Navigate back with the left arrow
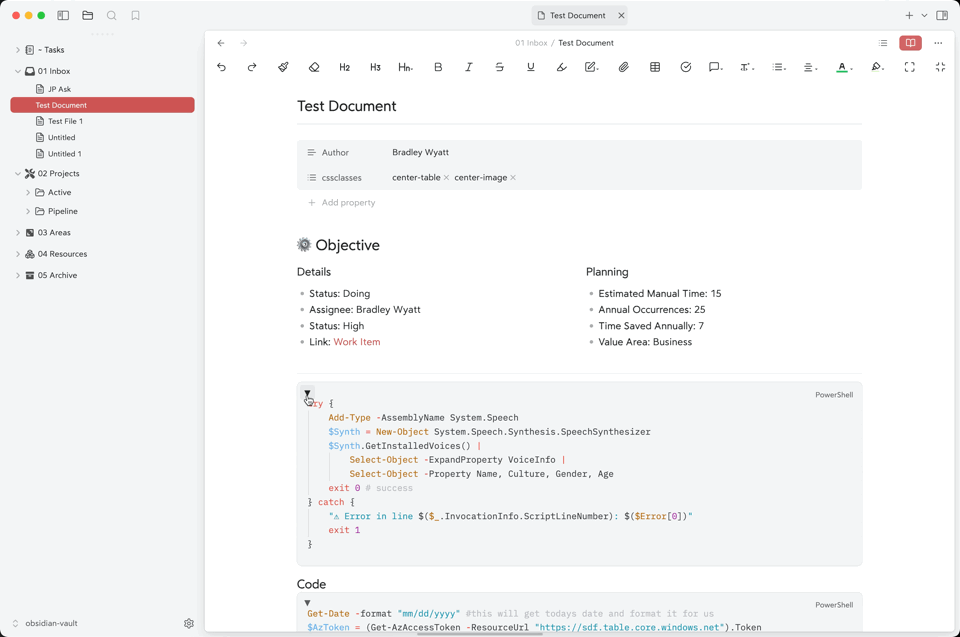960x637 pixels. click(221, 43)
